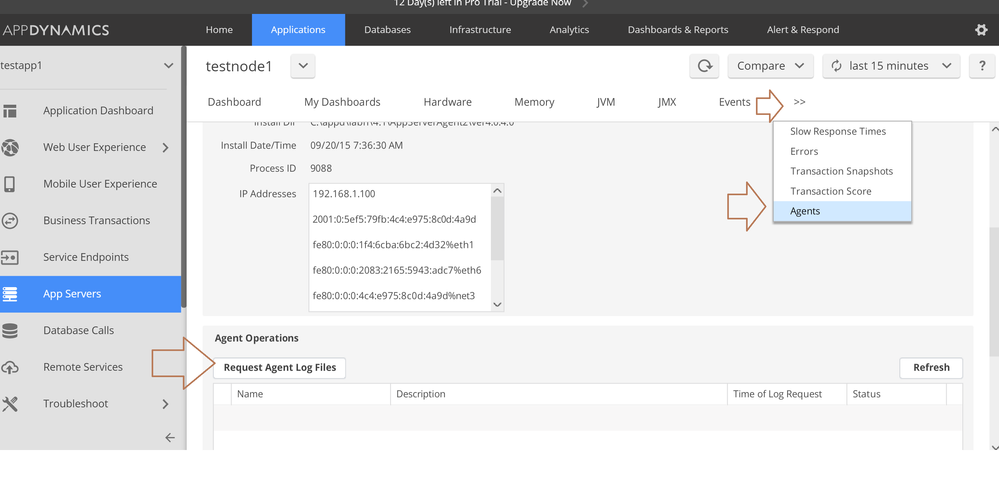This screenshot has width=999, height=478.
Task: Open Database Calls in the sidebar
Action: pyautogui.click(x=79, y=331)
